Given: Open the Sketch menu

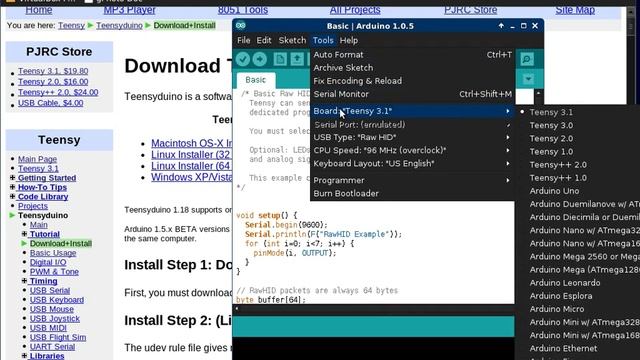Looking at the screenshot, I should coord(292,40).
